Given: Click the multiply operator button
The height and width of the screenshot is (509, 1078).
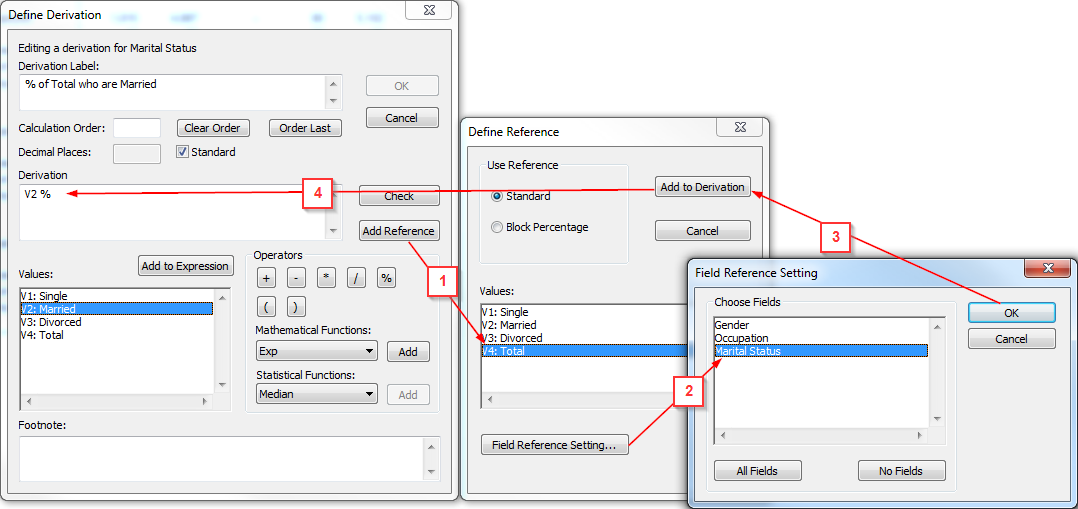Looking at the screenshot, I should click(x=326, y=279).
